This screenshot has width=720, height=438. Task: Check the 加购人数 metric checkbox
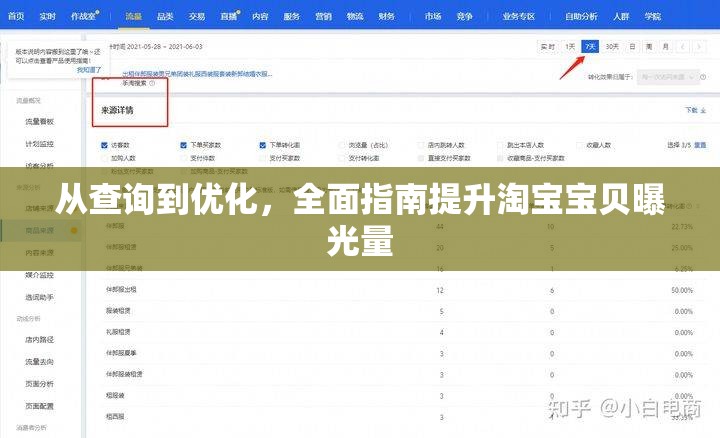[104, 158]
